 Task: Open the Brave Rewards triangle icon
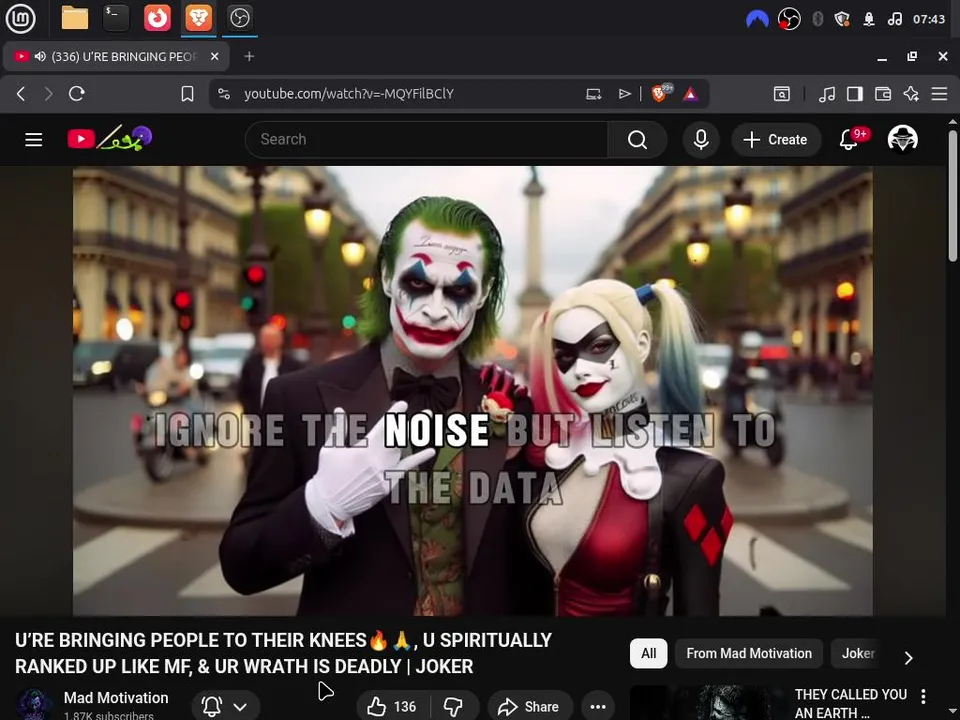[691, 94]
